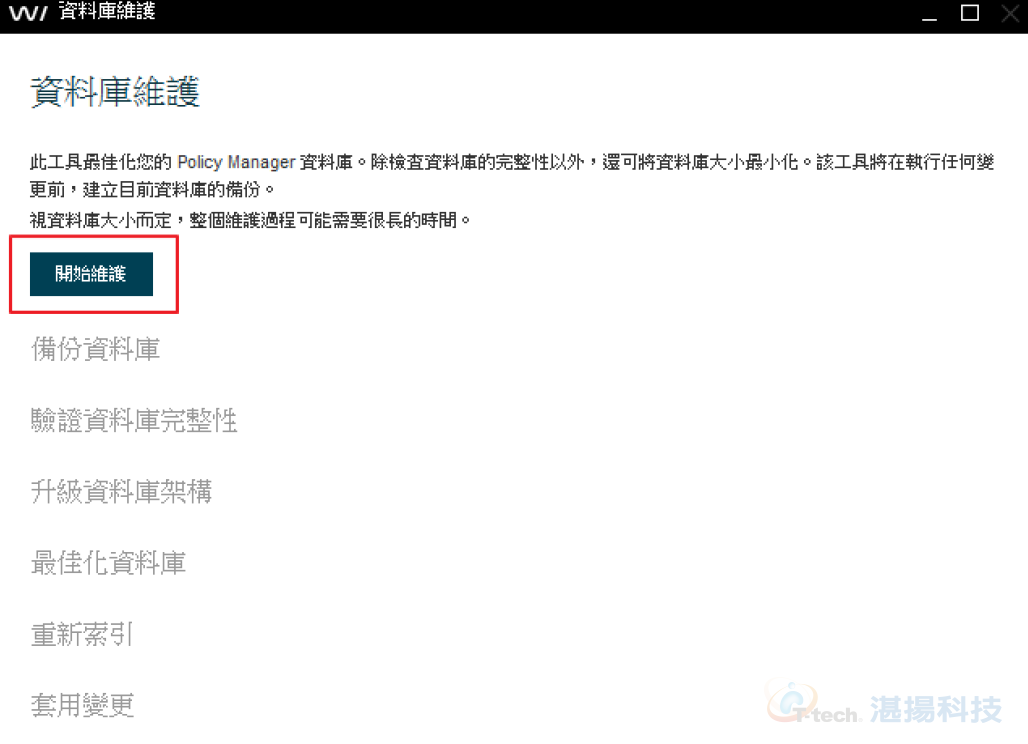Click the 湛揚科技 watermark text

[936, 709]
